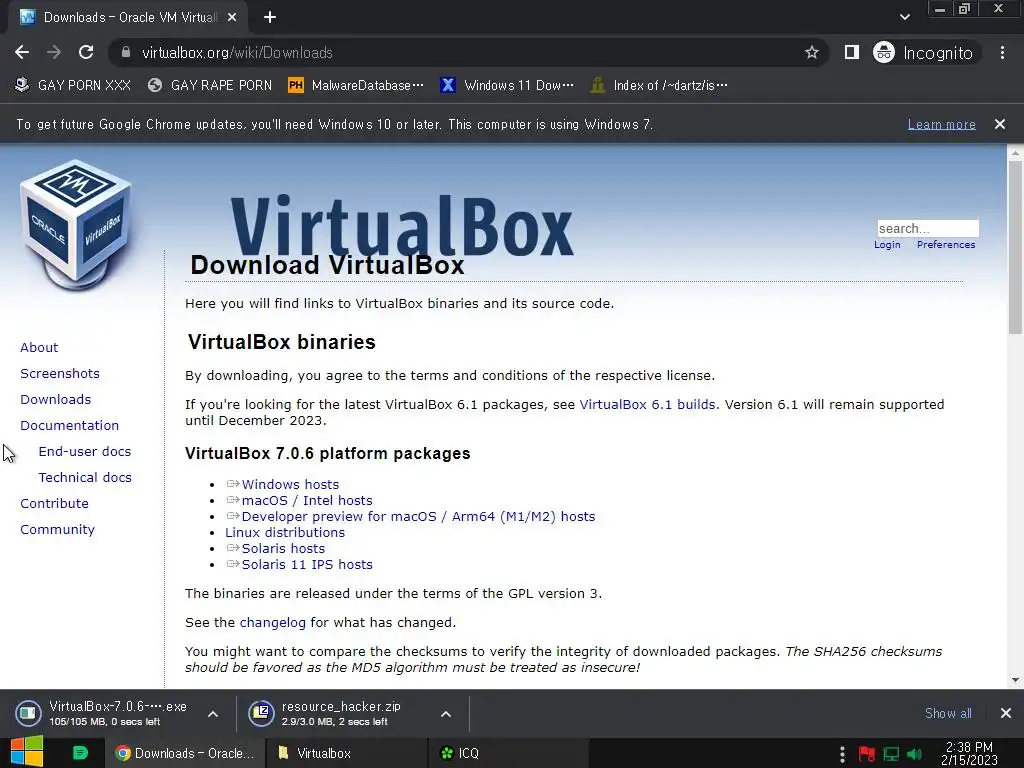Switch to the ICQ taskbar window

tap(509, 753)
